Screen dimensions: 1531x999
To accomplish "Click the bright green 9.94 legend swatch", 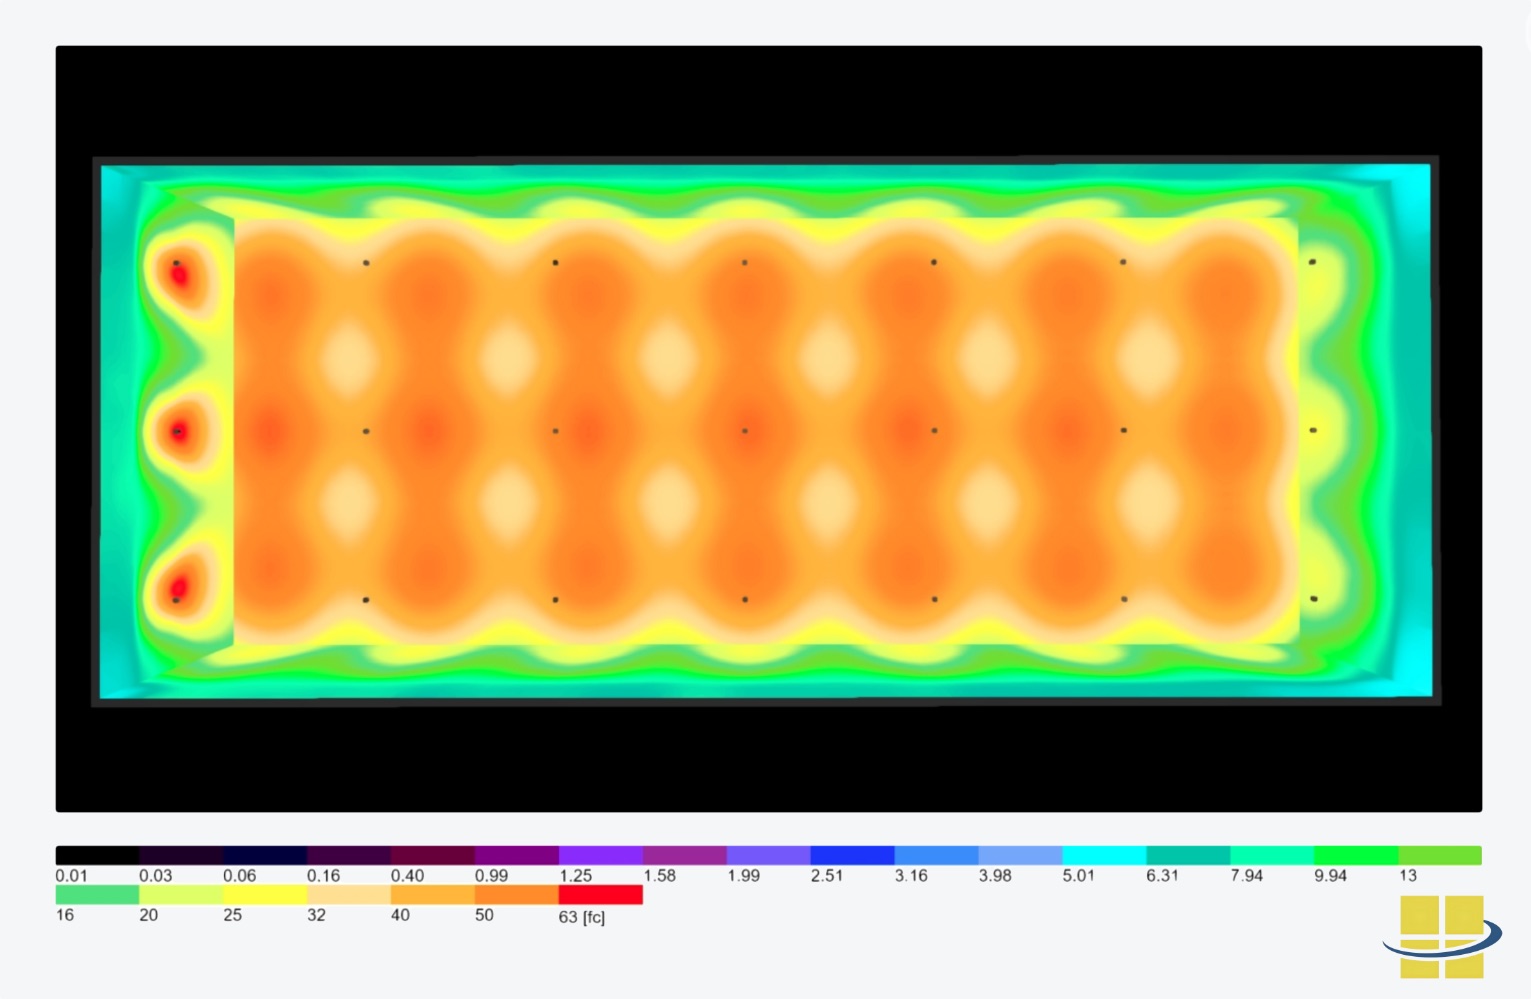I will pyautogui.click(x=1355, y=855).
